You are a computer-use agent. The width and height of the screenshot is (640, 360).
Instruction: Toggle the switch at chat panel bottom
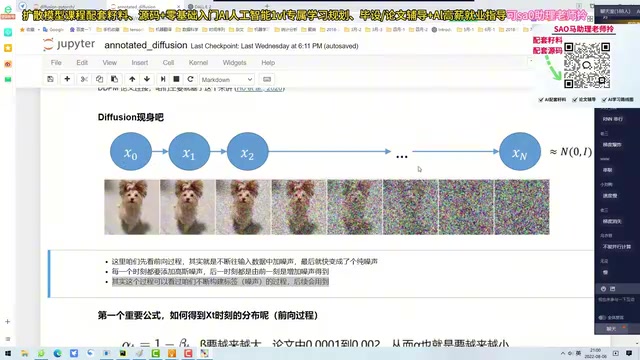pos(602,318)
